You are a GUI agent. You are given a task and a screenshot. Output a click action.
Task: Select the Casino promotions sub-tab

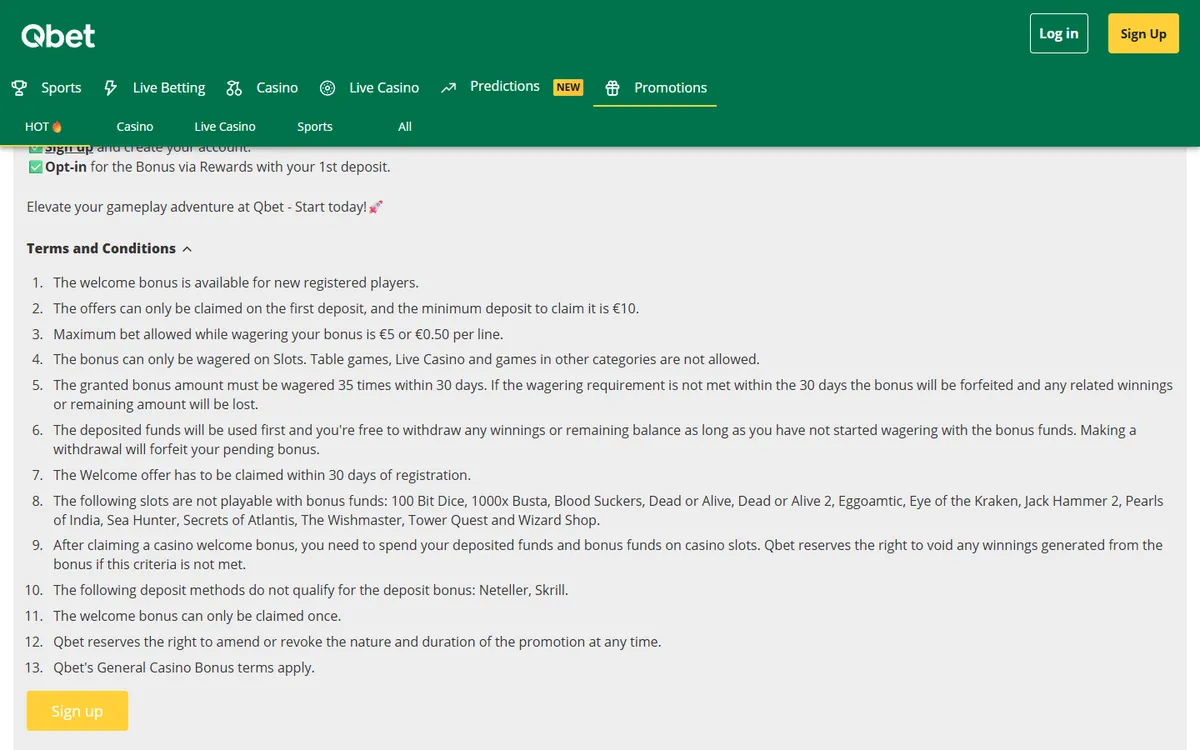135,127
